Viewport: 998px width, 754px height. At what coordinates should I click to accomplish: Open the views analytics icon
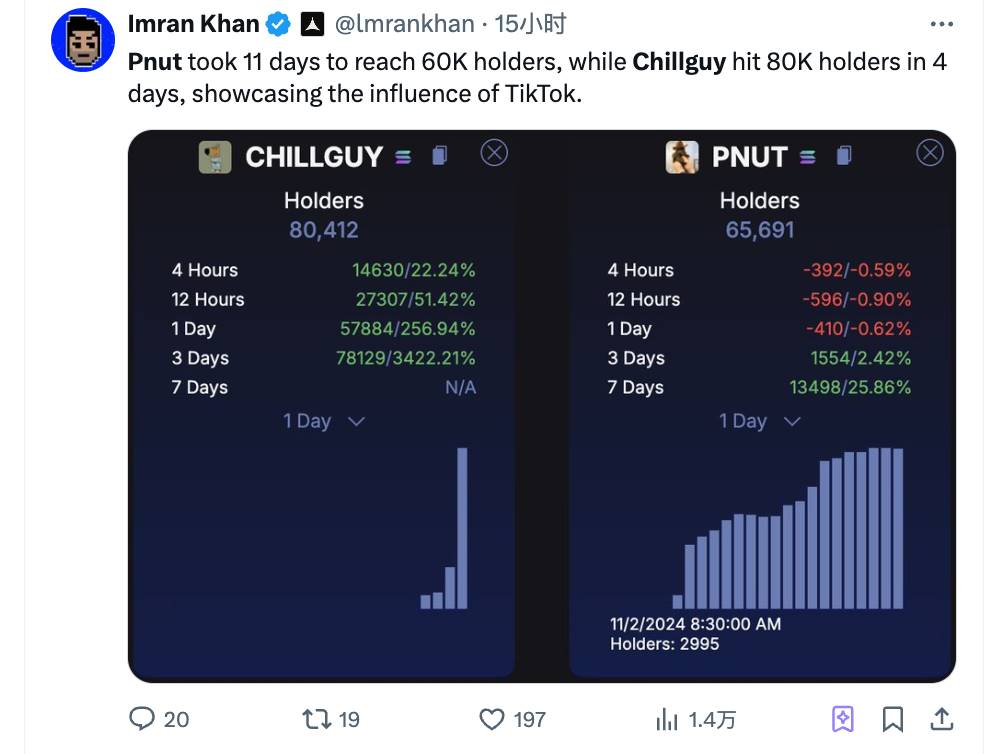666,718
